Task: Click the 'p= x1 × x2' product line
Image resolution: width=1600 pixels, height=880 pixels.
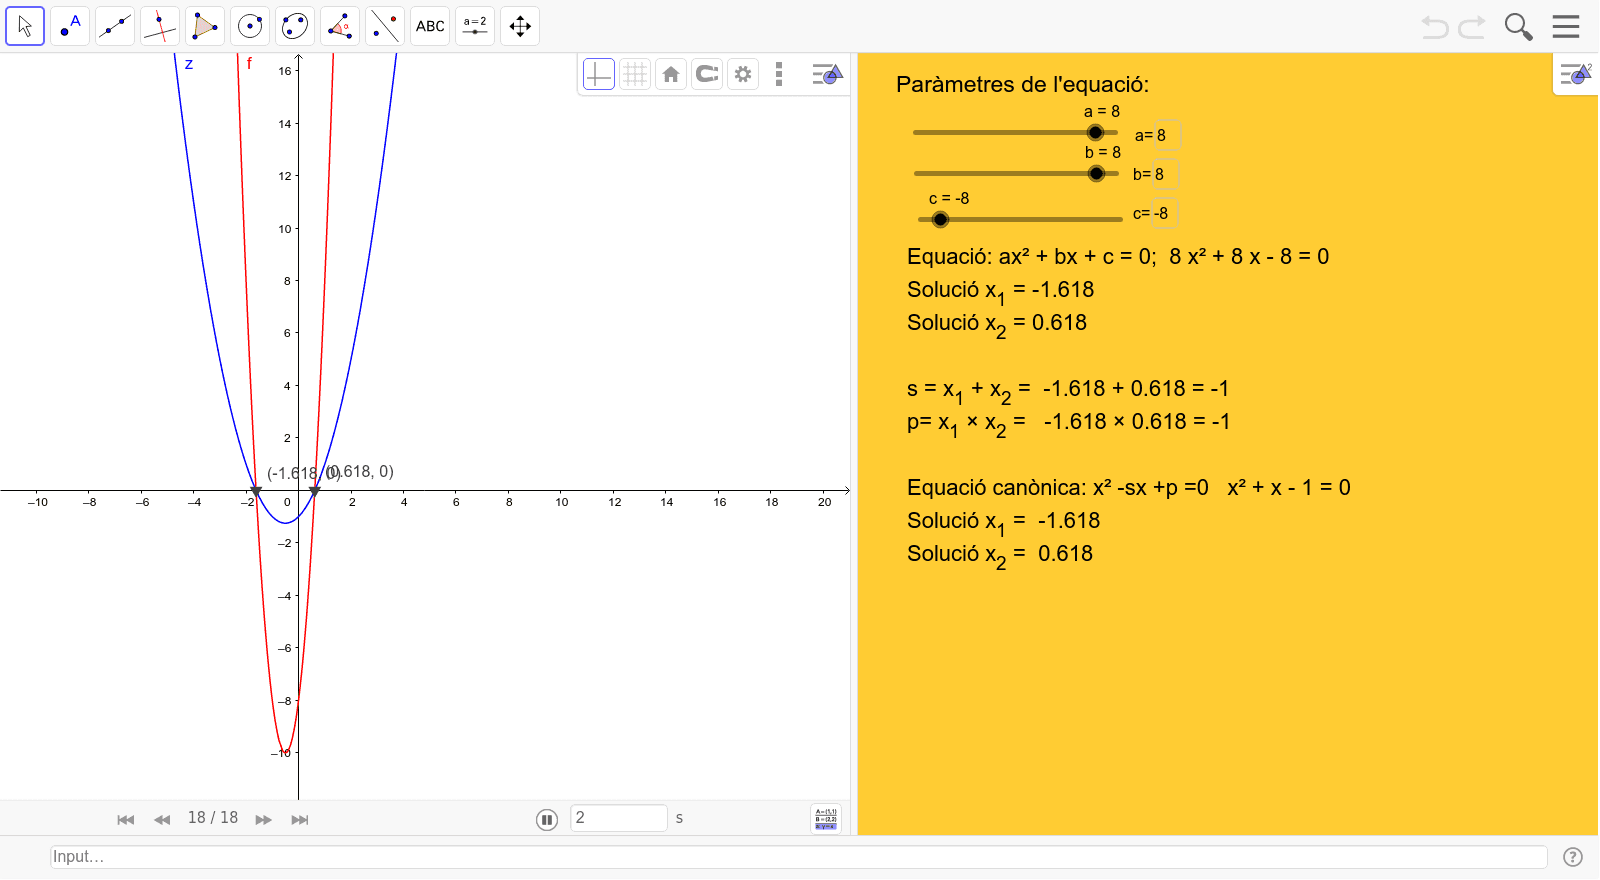Action: 1068,423
